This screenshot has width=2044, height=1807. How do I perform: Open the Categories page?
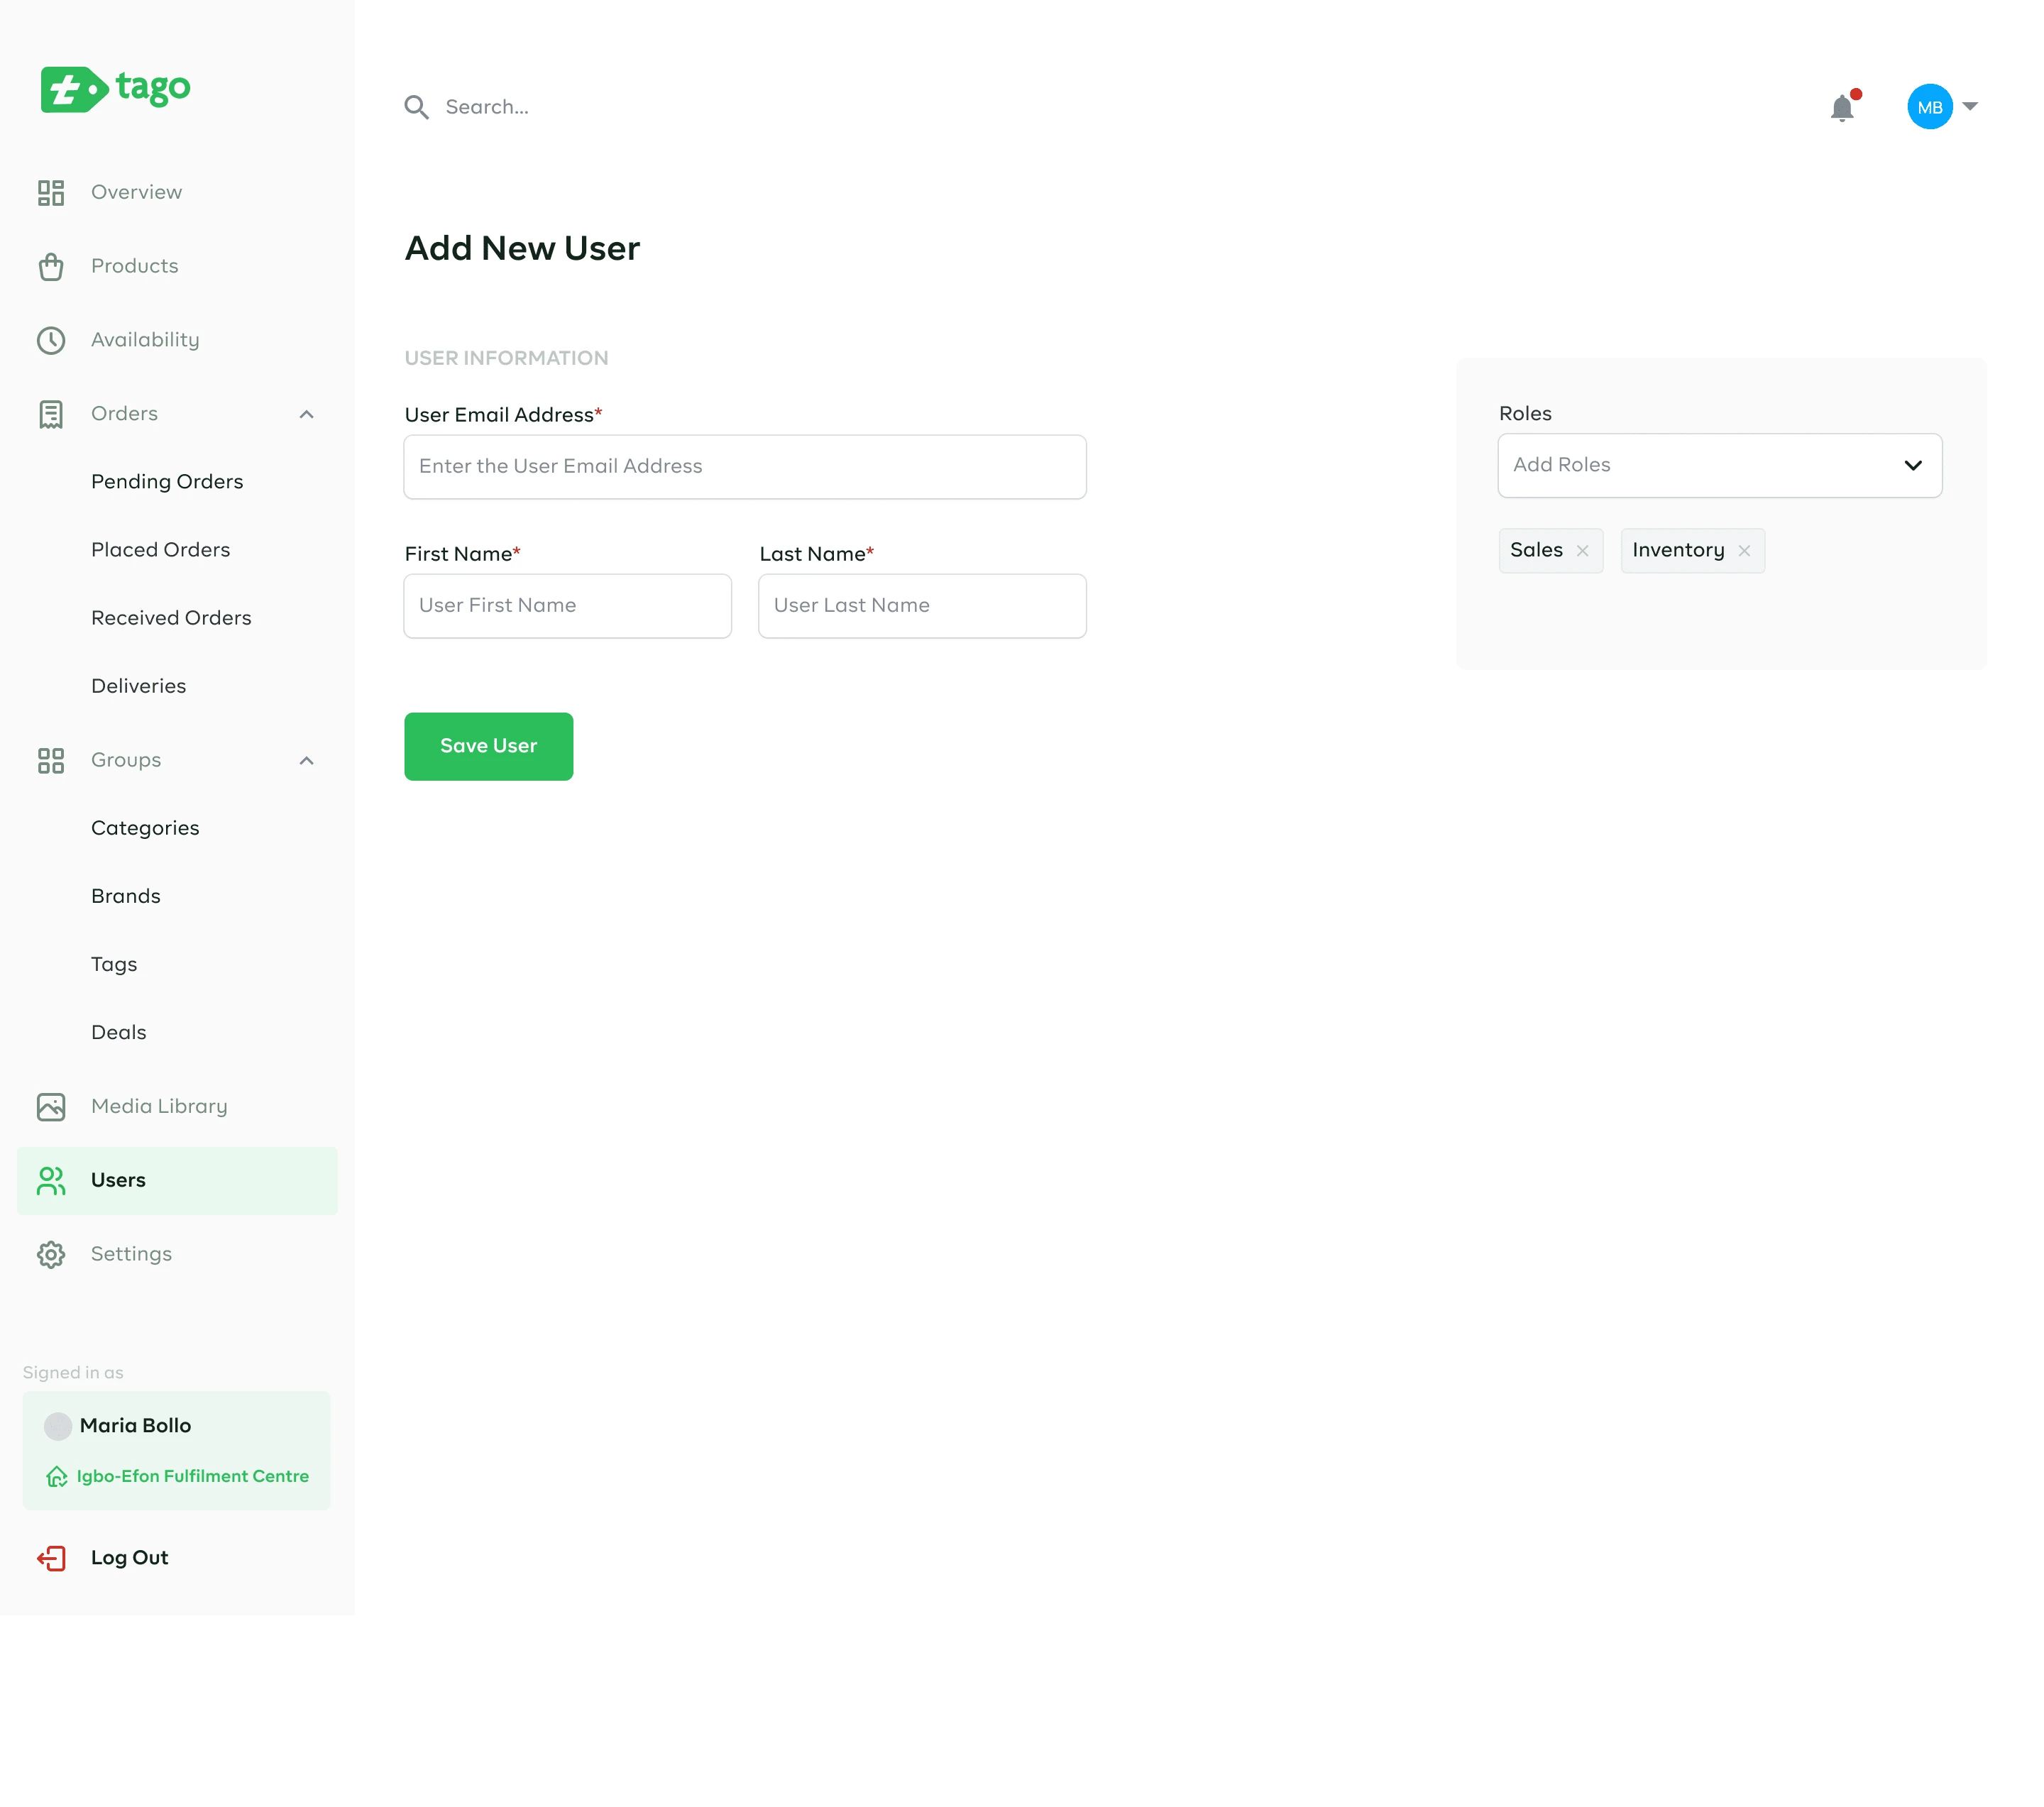coord(145,828)
